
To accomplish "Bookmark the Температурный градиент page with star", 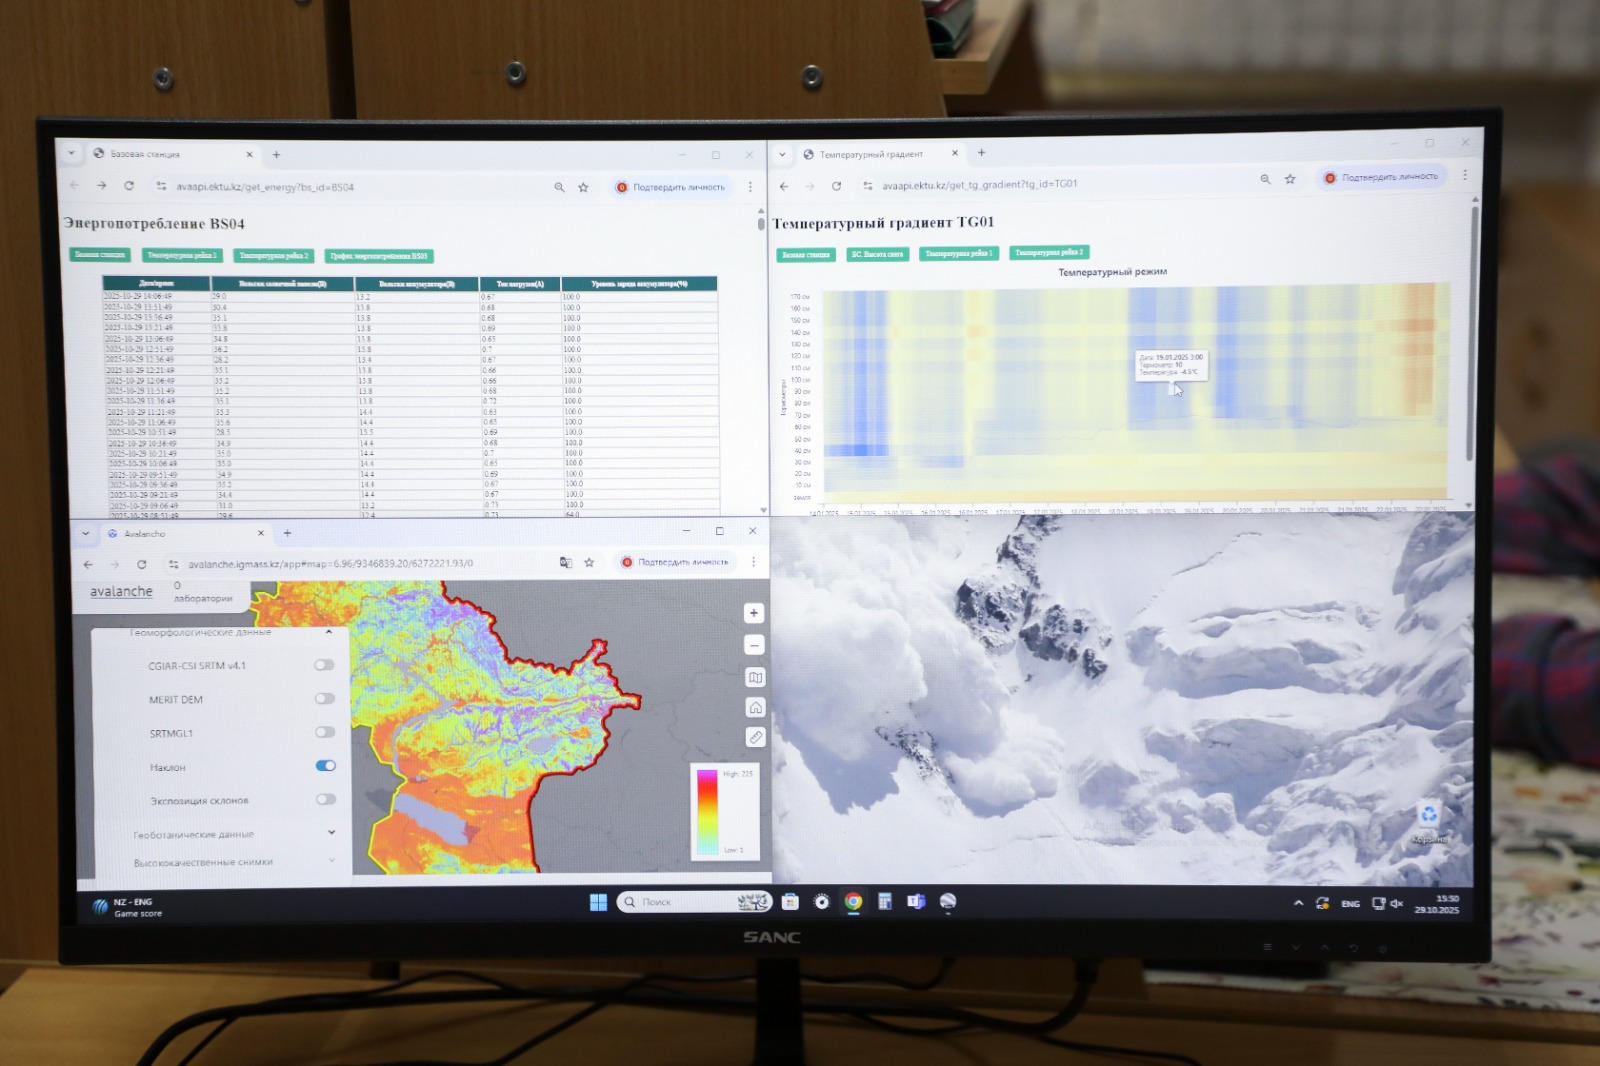I will tap(1290, 179).
